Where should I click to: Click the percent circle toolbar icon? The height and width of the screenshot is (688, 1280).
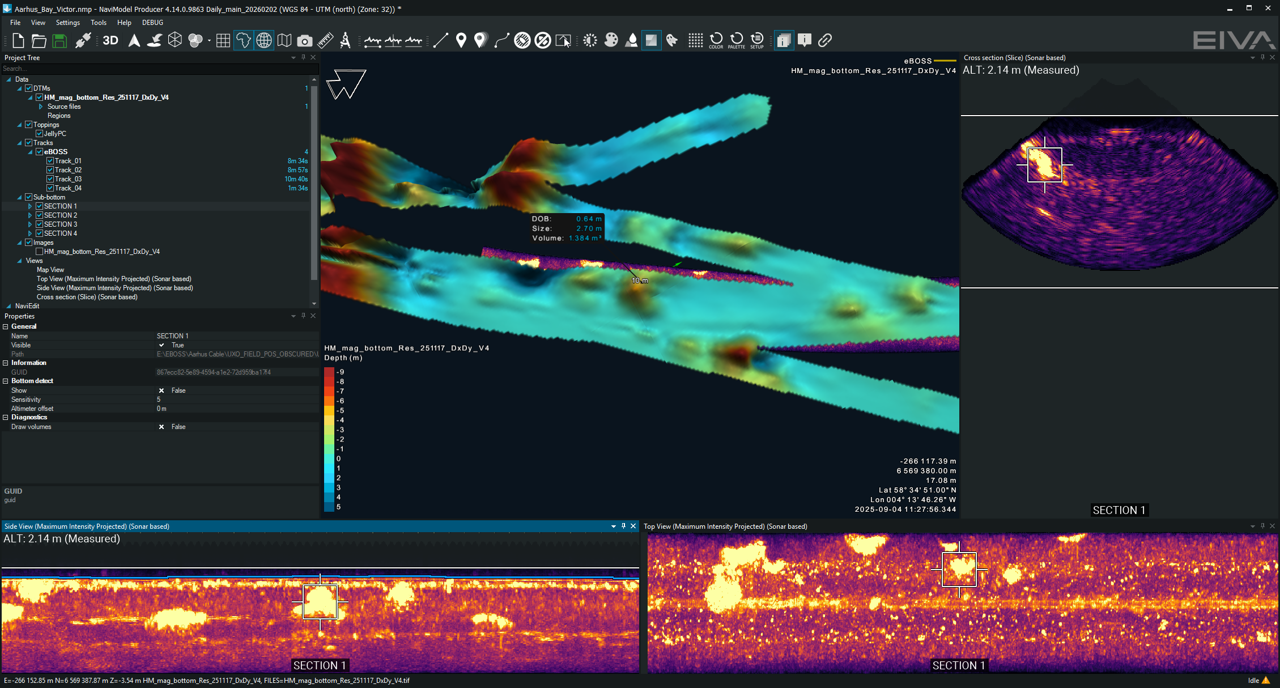tap(543, 41)
